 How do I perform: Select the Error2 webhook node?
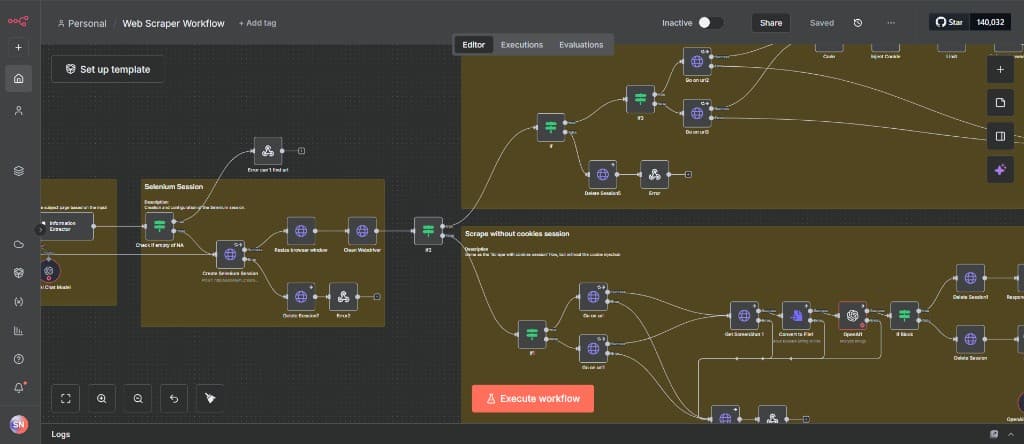344,296
